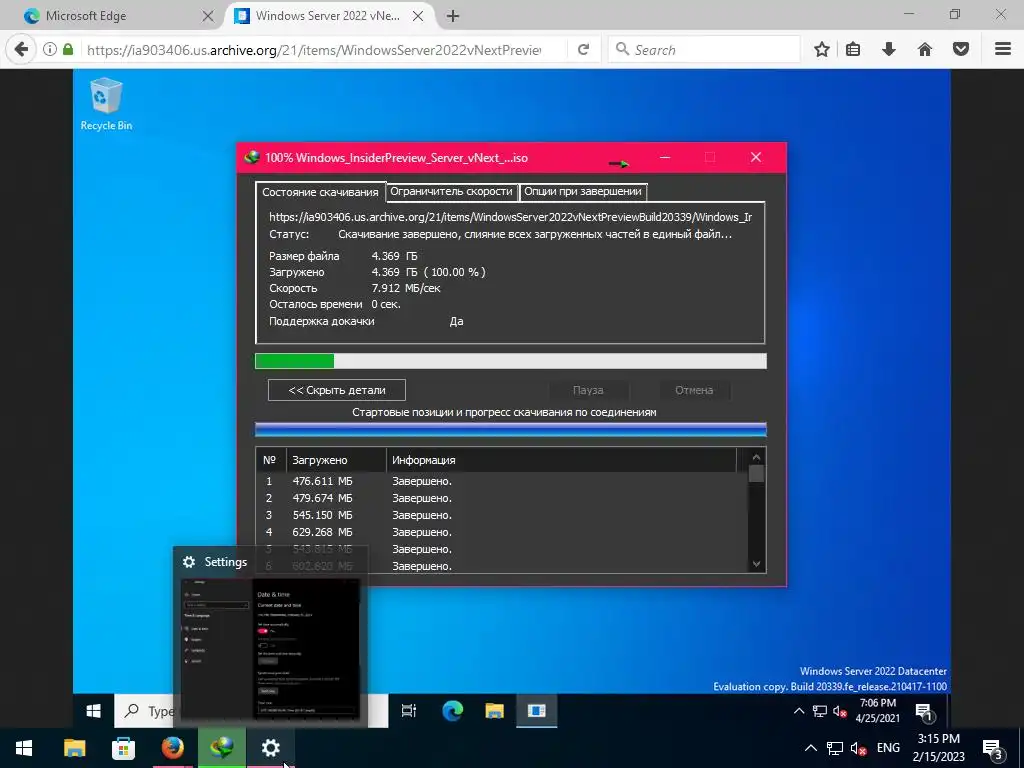The width and height of the screenshot is (1024, 768).
Task: Open Microsoft Store on host taskbar
Action: point(123,748)
